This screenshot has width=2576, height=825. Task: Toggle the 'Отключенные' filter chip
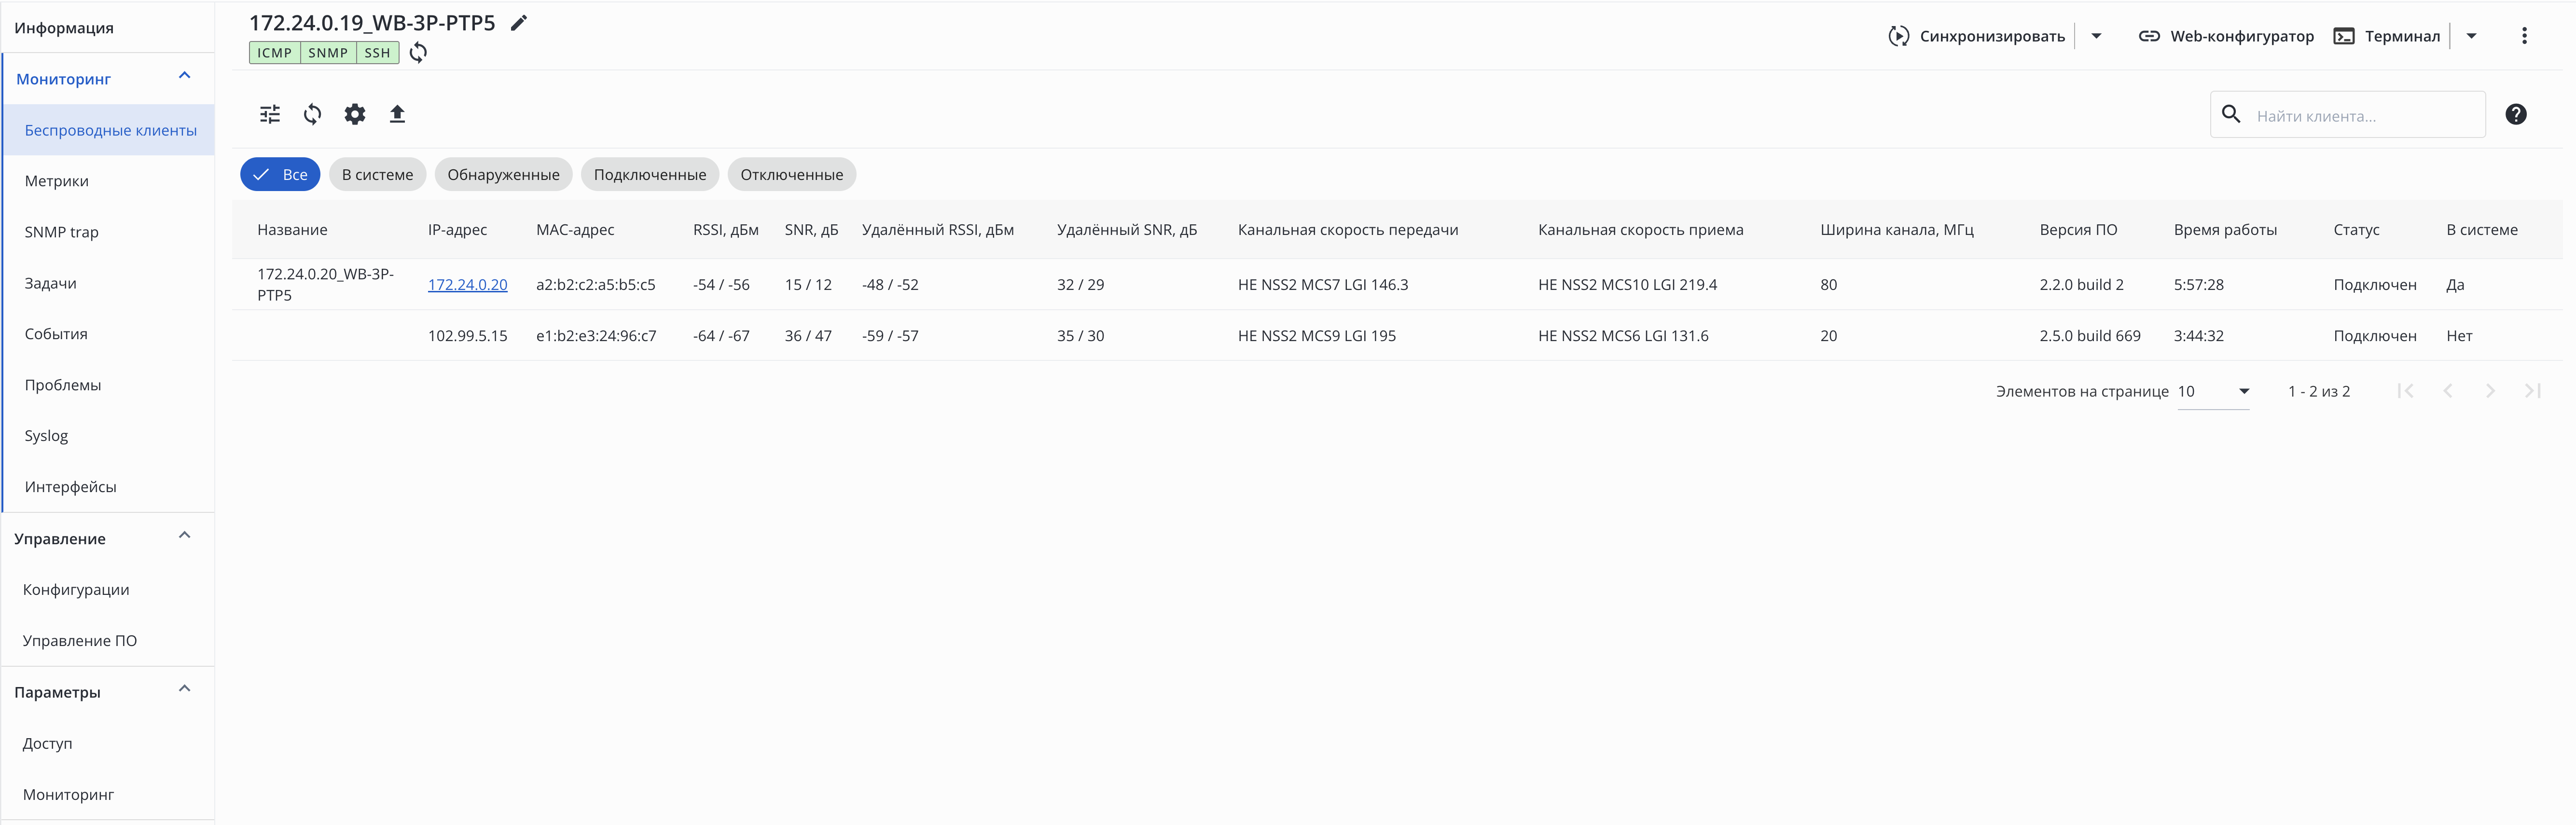pos(791,174)
